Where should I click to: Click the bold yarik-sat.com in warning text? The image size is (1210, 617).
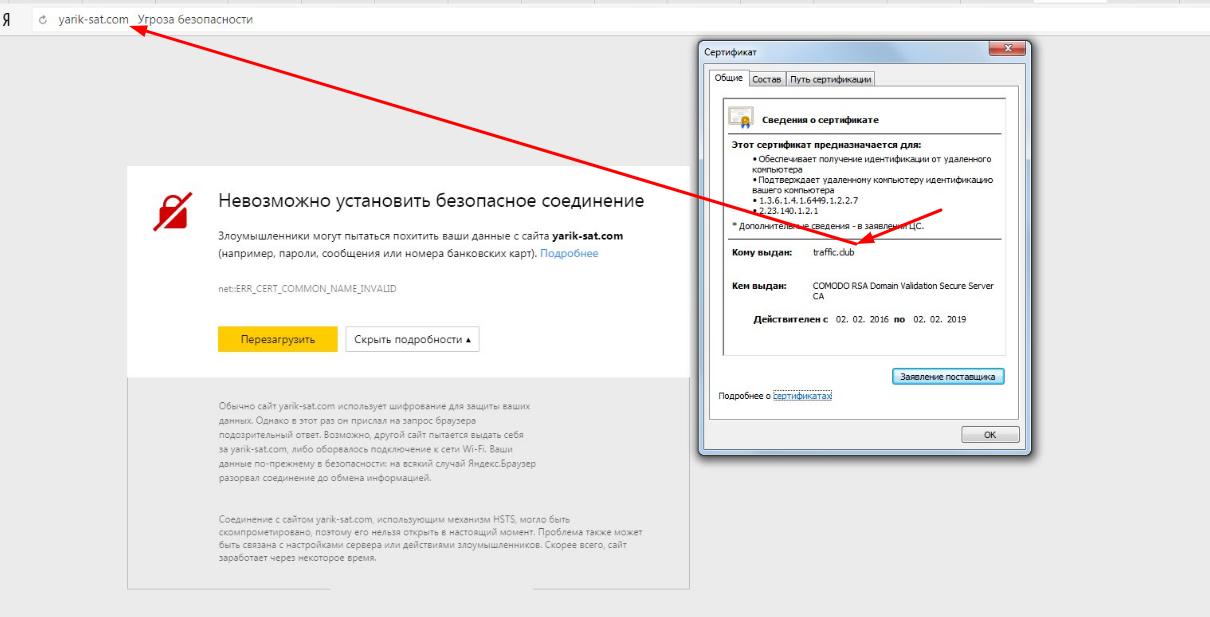pos(588,236)
